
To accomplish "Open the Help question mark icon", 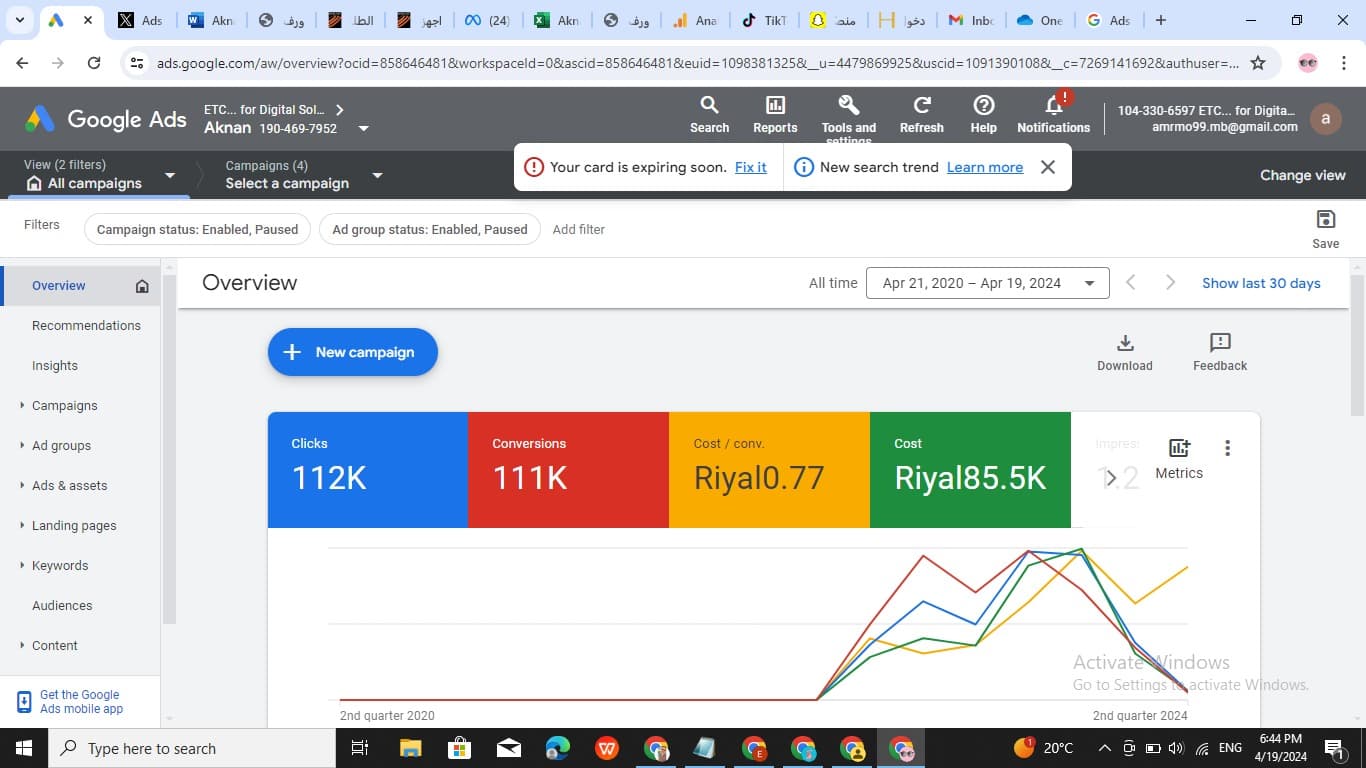I will [983, 106].
